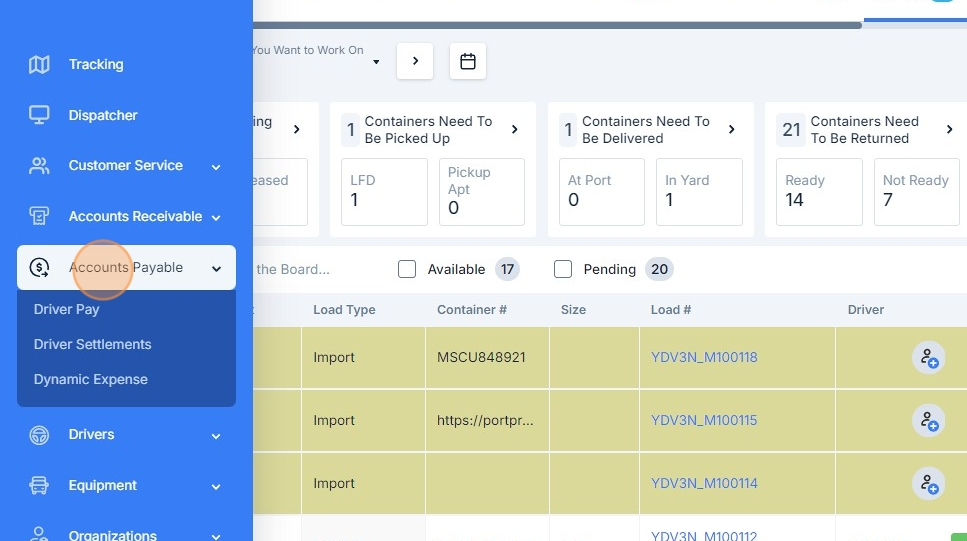Expand Containers Need To Be Delivered
967x541 pixels.
coord(731,129)
